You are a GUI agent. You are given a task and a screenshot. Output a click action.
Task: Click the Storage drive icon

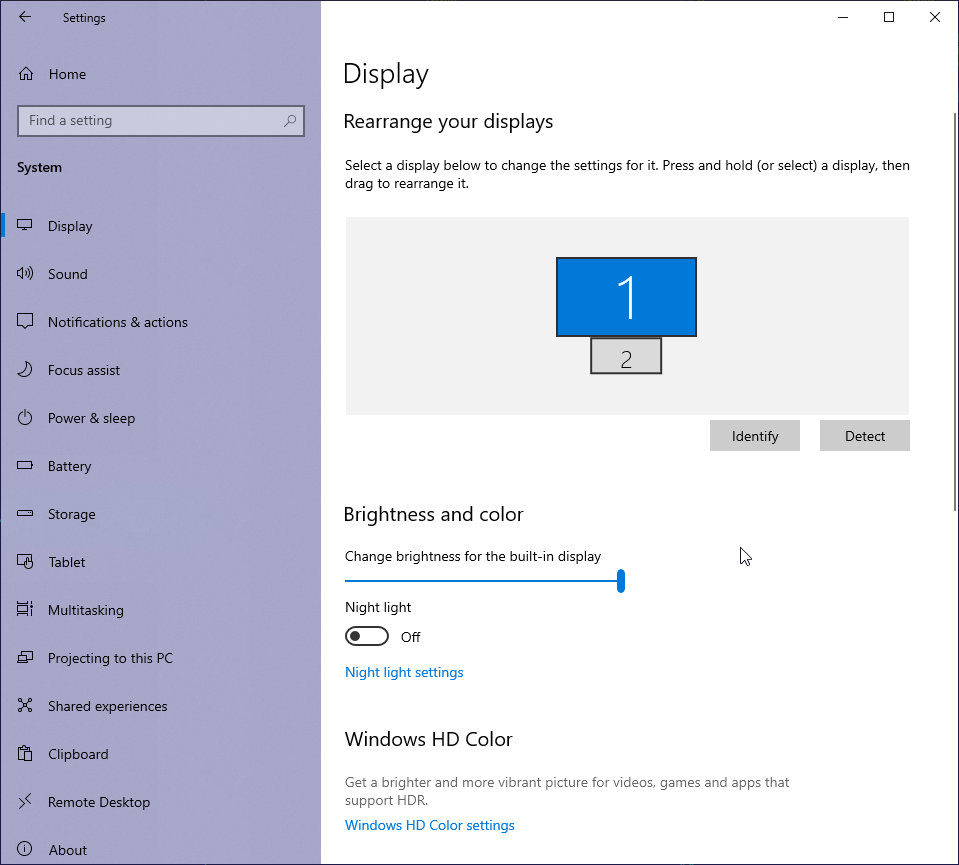pos(24,513)
